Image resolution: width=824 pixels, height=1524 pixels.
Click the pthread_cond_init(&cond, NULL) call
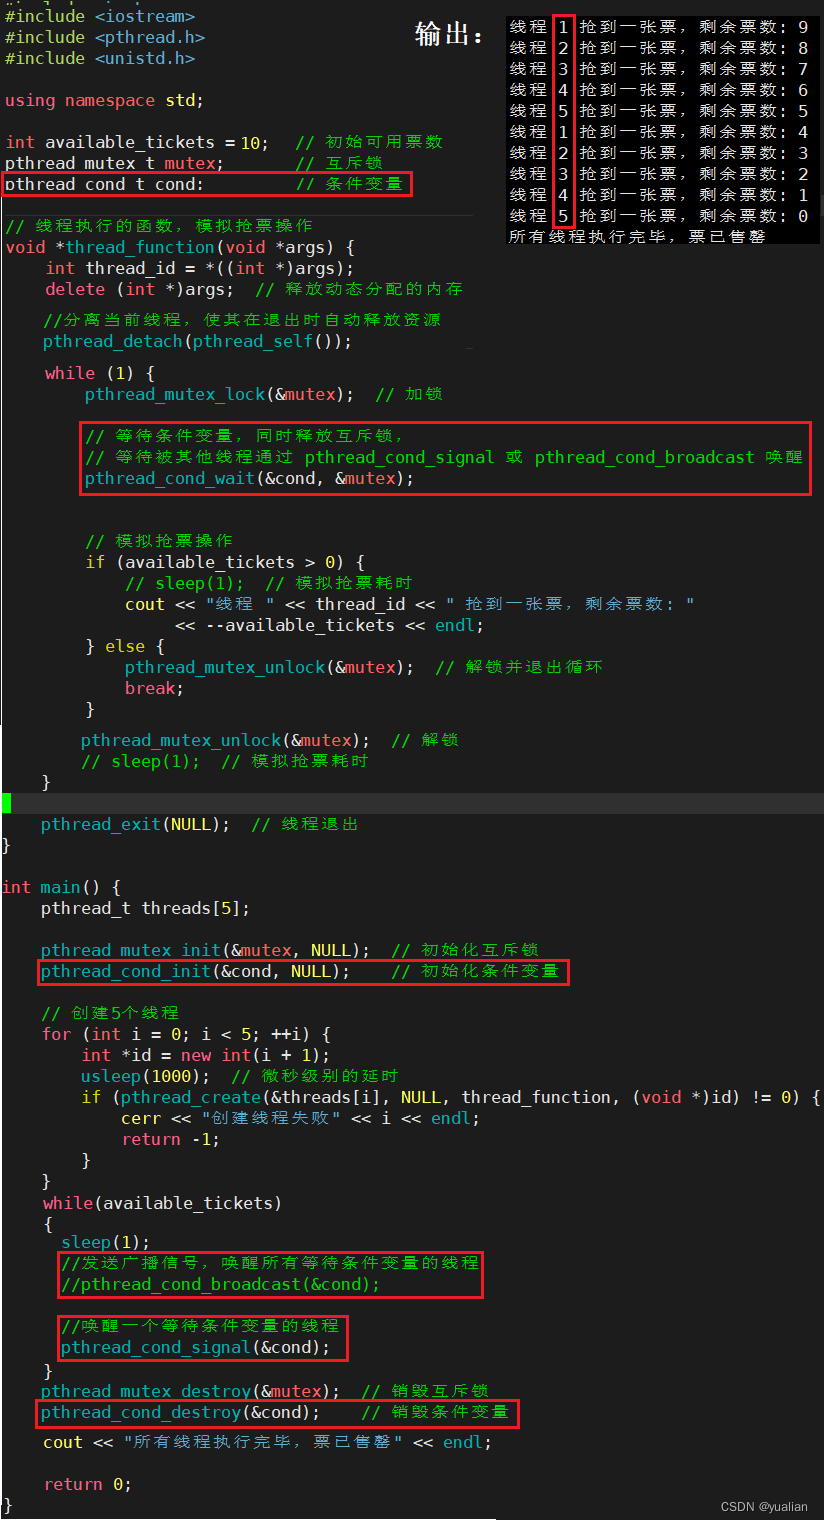196,971
